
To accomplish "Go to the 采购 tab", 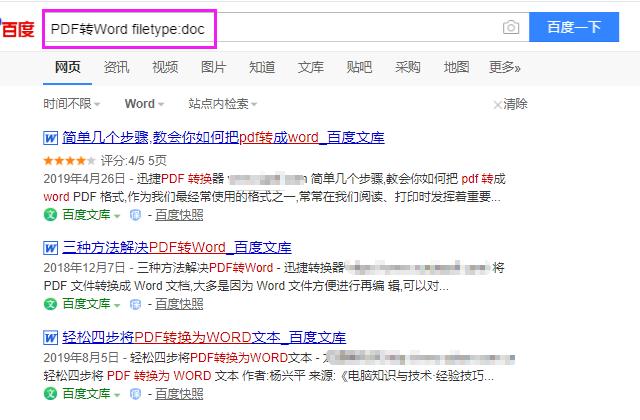I will tap(408, 67).
